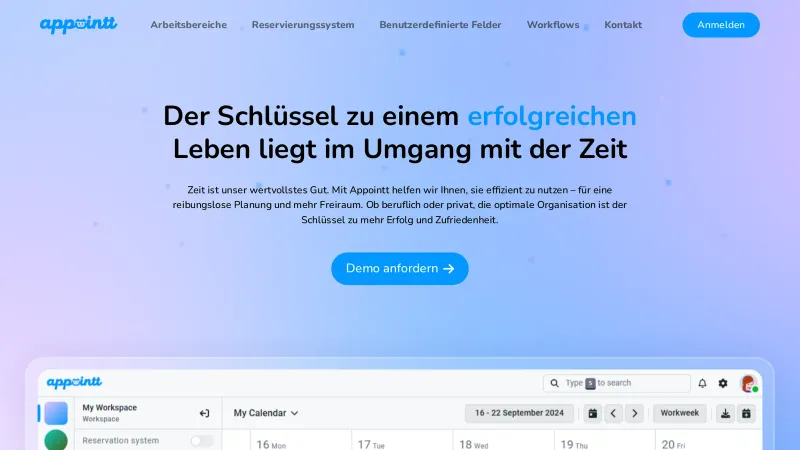Click the calendar date picker icon
This screenshot has height=450, width=800.
tap(592, 413)
